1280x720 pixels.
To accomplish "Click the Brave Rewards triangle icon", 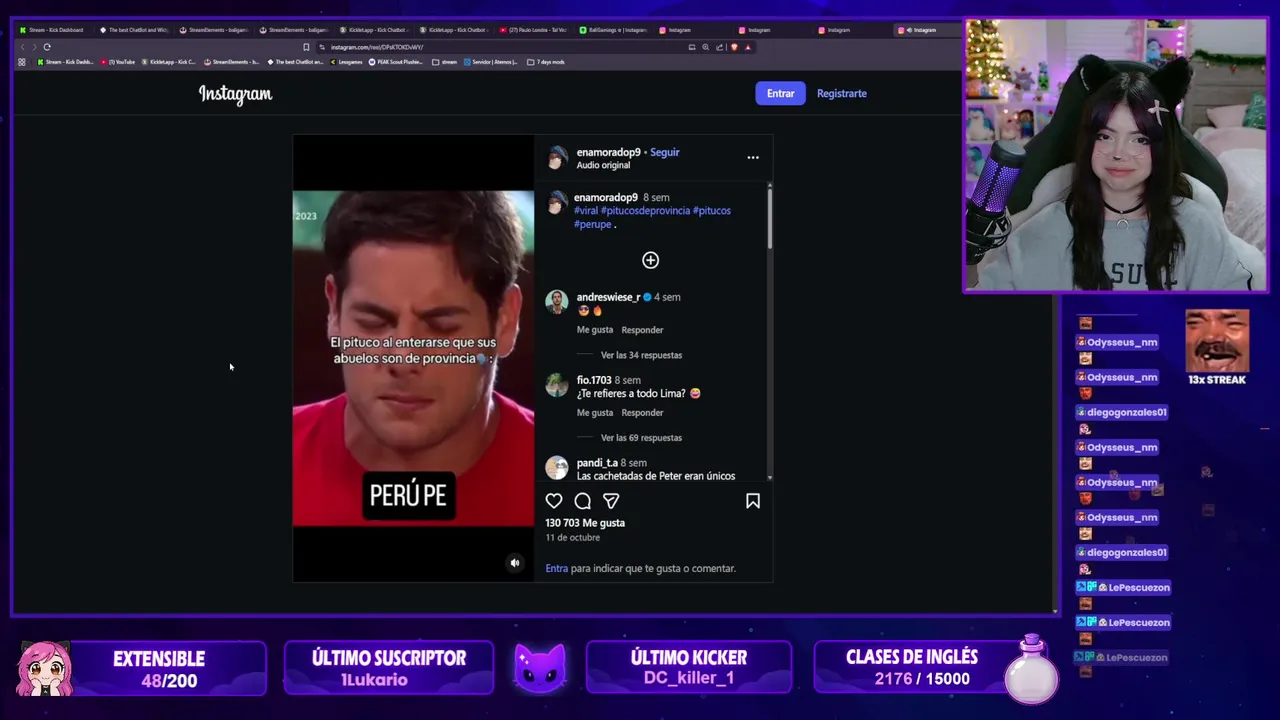I will [x=748, y=47].
